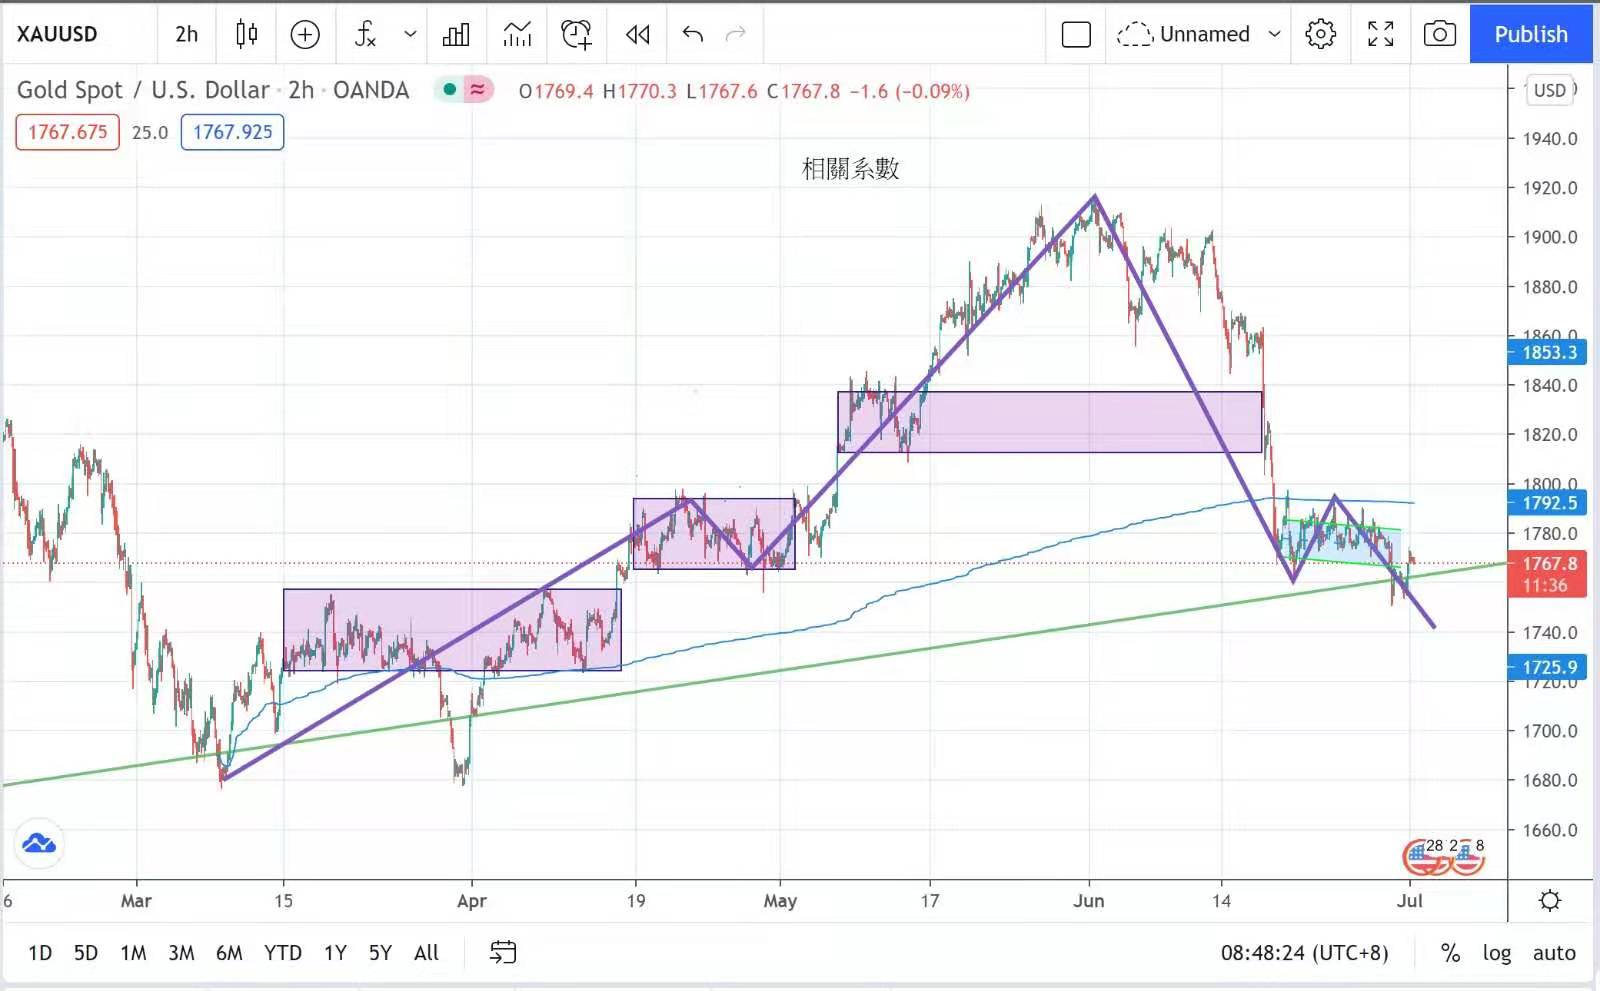Enter fullscreen mode
The width and height of the screenshot is (1600, 991).
[x=1380, y=34]
